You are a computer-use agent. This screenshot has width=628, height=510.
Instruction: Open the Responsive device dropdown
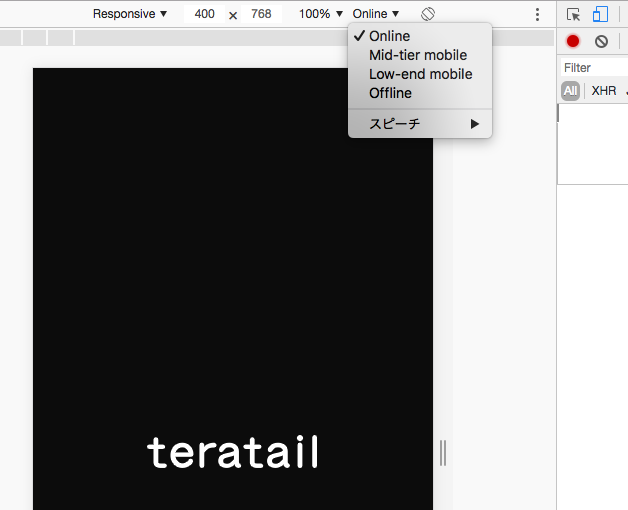click(130, 14)
